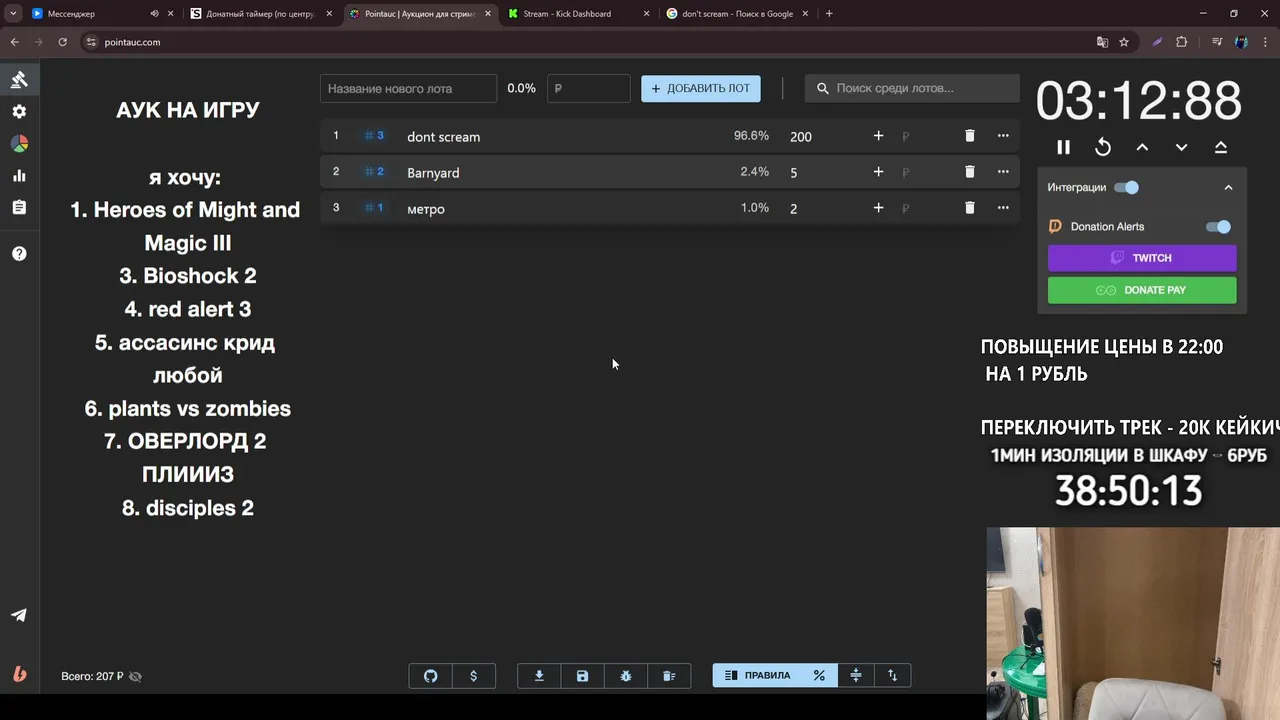The image size is (1280, 720).
Task: Open the tab search dropdown arrow
Action: [13, 14]
